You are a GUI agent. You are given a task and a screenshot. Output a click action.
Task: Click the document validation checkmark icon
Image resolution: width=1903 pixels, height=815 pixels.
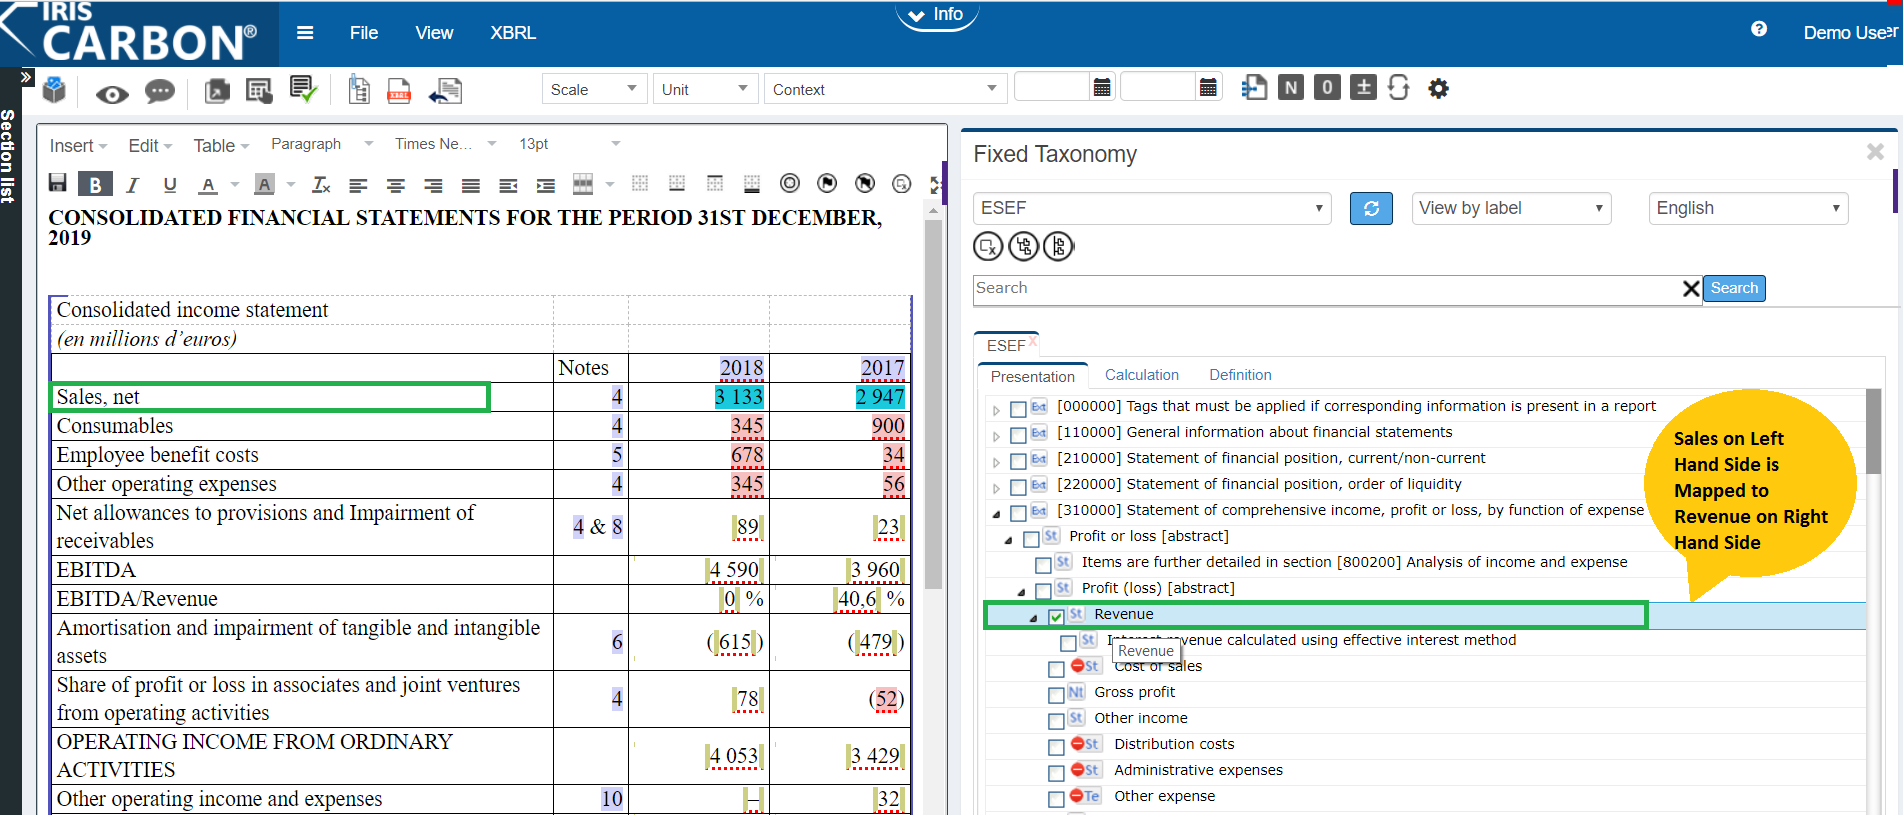click(x=303, y=90)
